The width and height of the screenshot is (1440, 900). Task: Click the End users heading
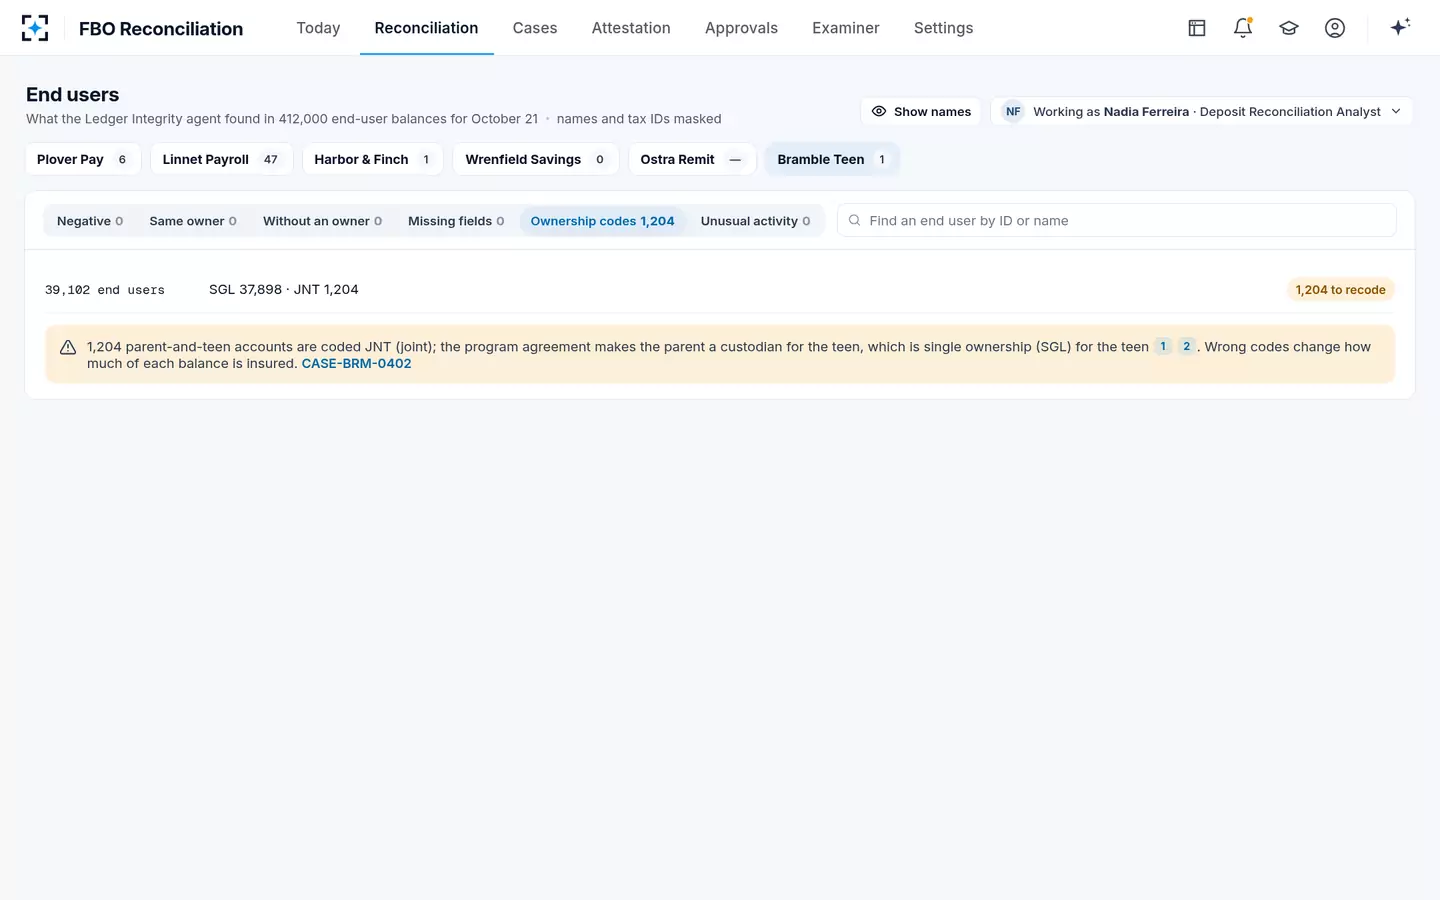72,95
